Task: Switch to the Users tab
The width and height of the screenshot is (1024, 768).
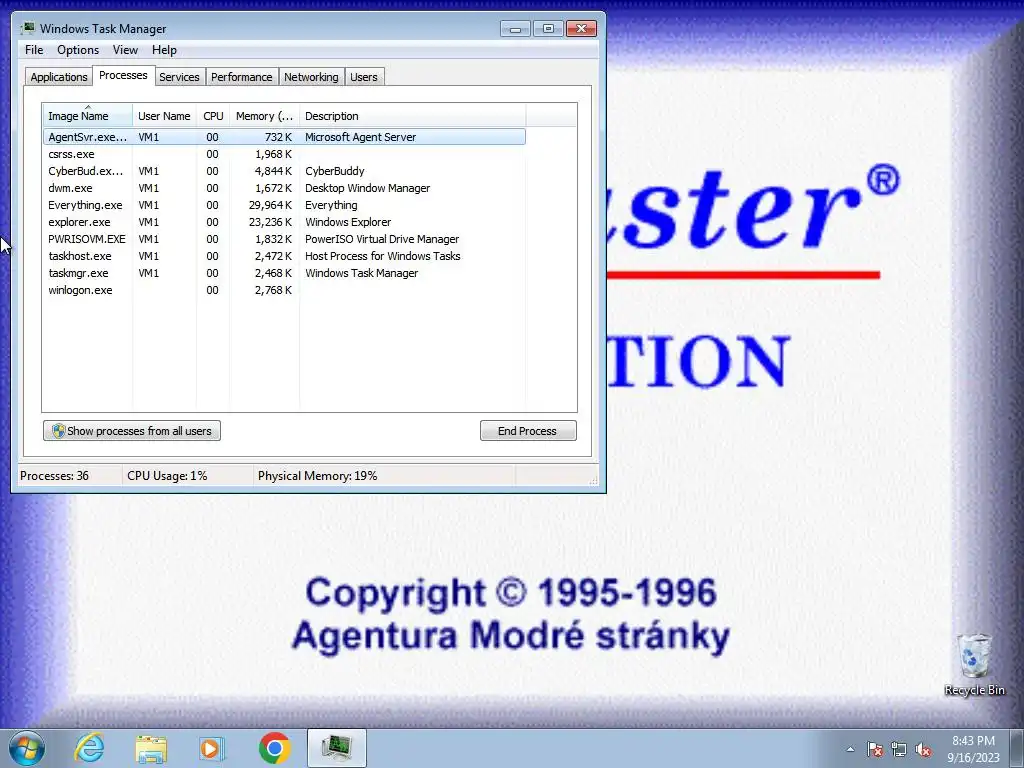Action: (364, 77)
